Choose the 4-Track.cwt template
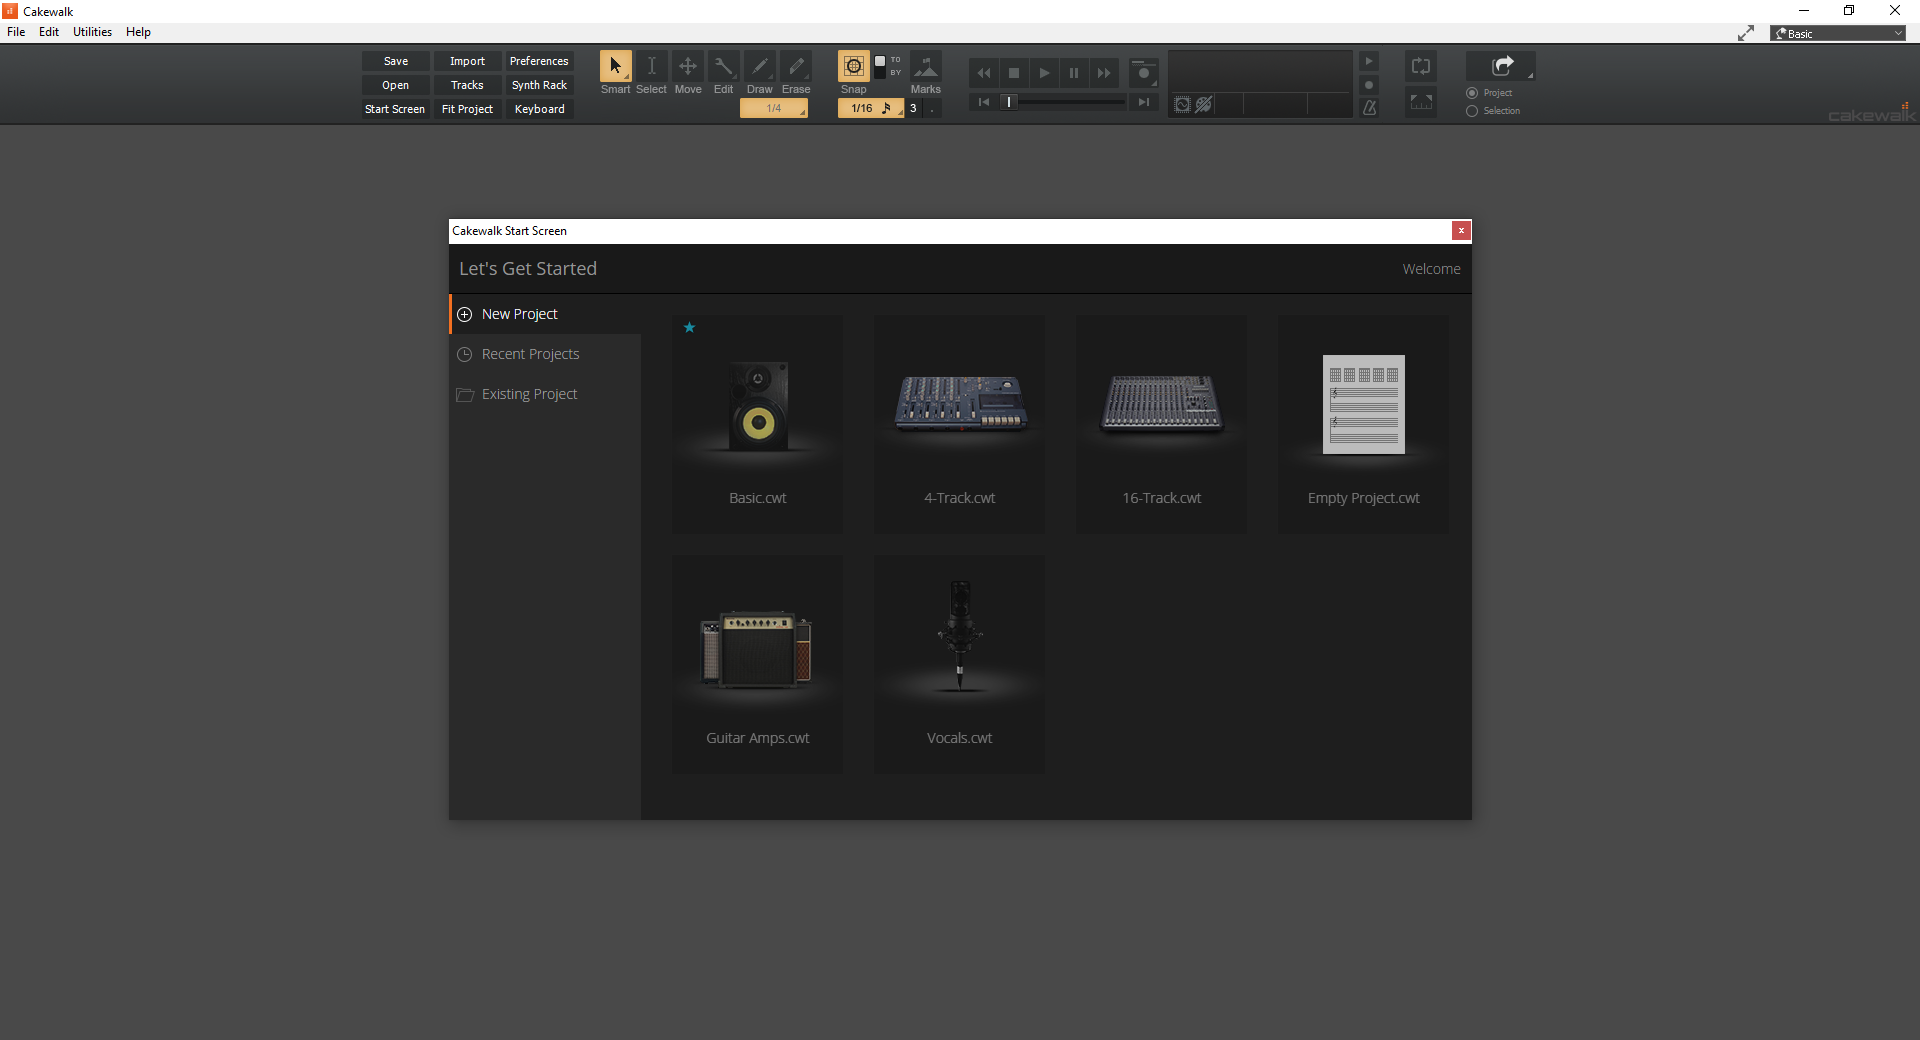Screen dimensions: 1920x1040 pyautogui.click(x=959, y=424)
